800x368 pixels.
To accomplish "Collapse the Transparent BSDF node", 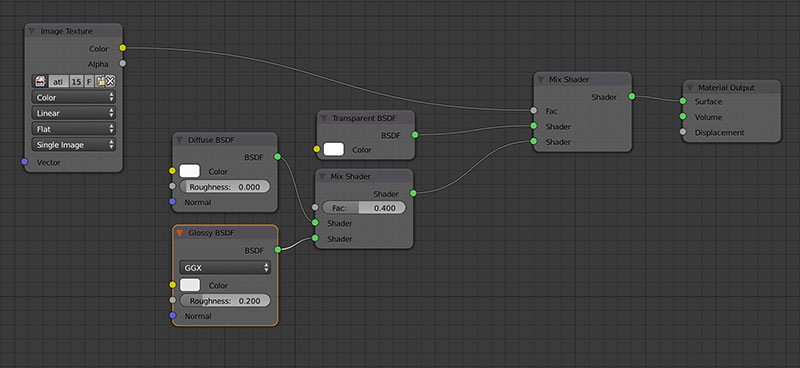I will [x=323, y=118].
